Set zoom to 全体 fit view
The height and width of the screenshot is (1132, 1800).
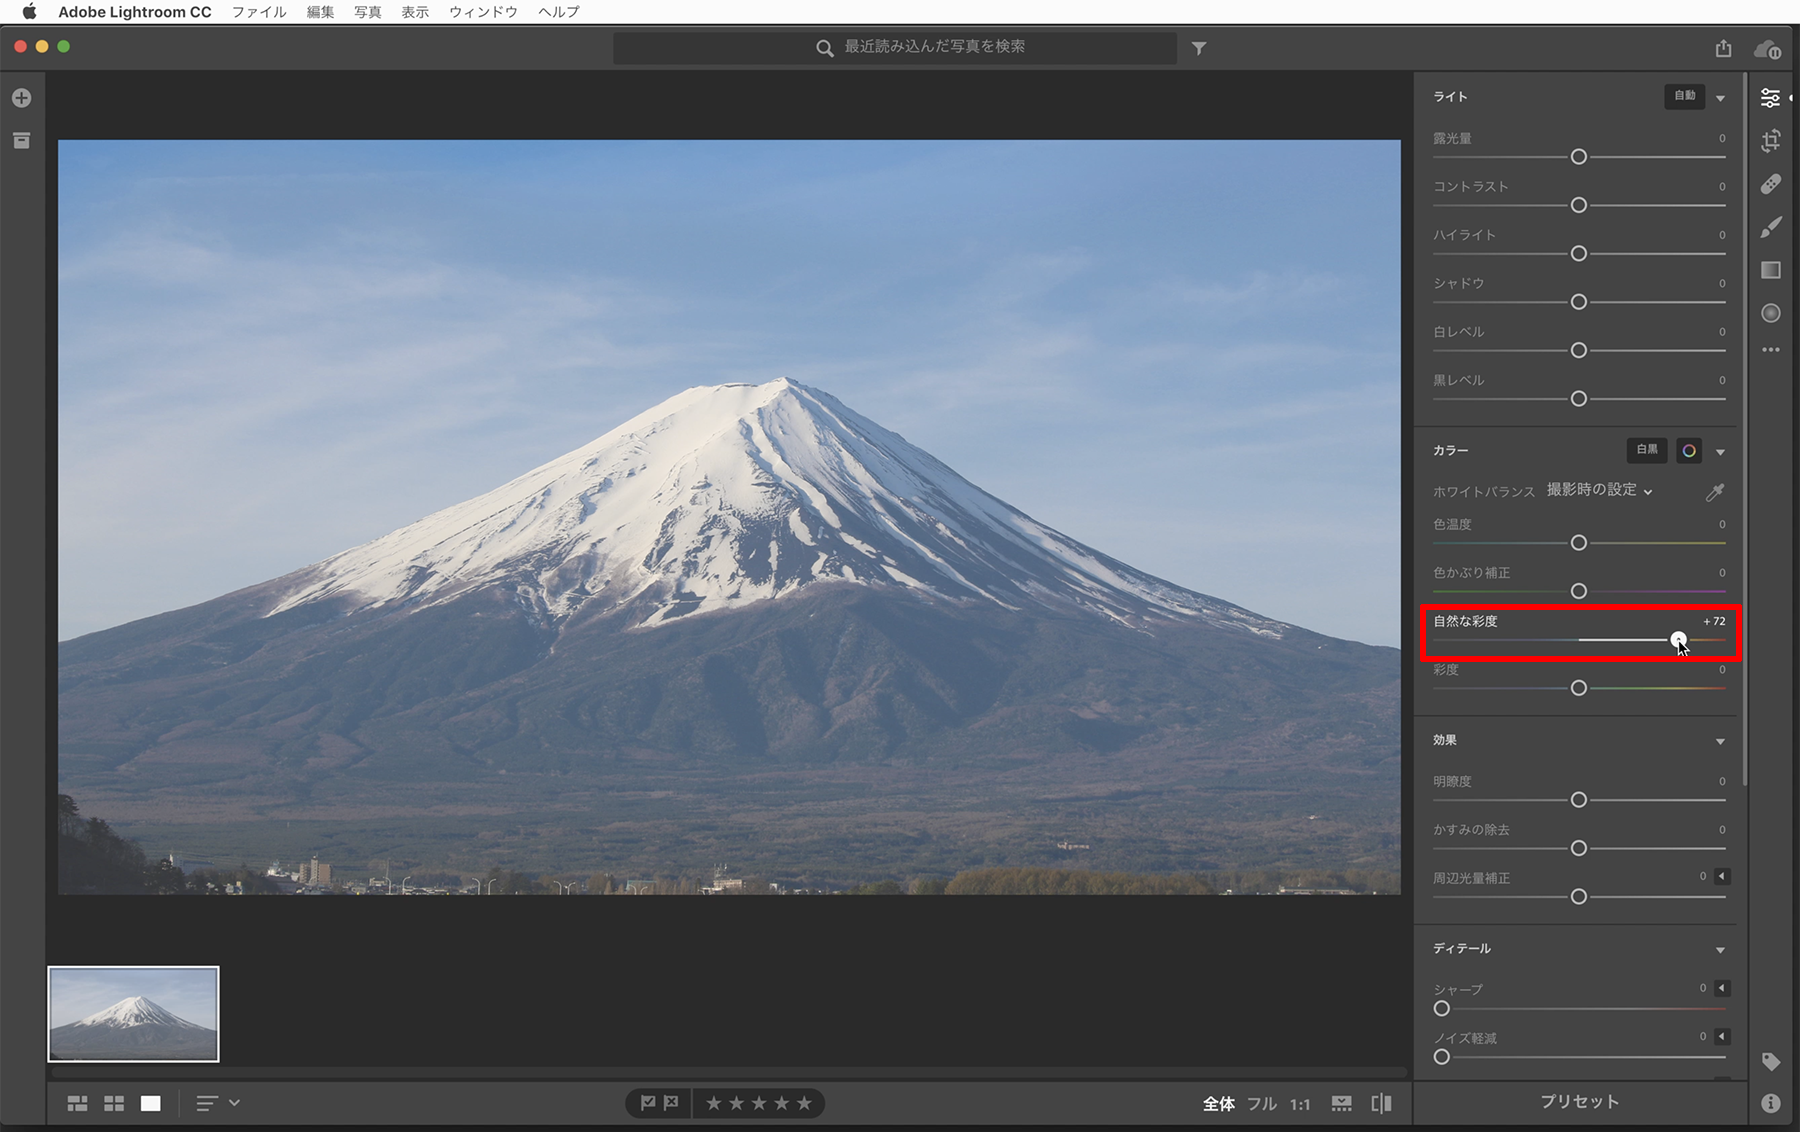coord(1218,1104)
